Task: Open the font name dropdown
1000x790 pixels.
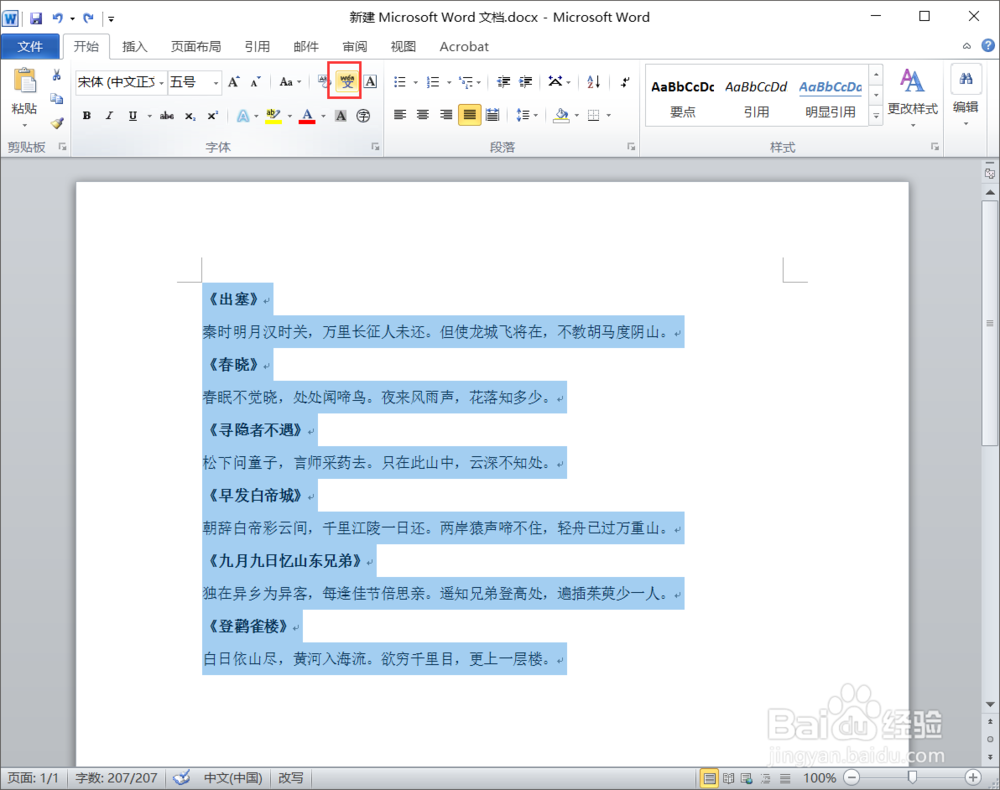Action: (163, 82)
